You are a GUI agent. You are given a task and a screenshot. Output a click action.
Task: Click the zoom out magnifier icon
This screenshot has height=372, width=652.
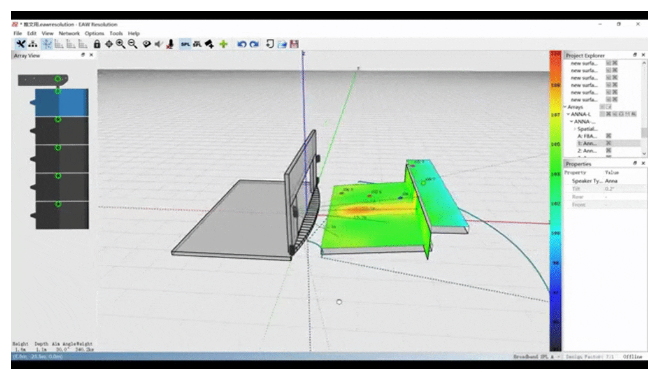(133, 44)
